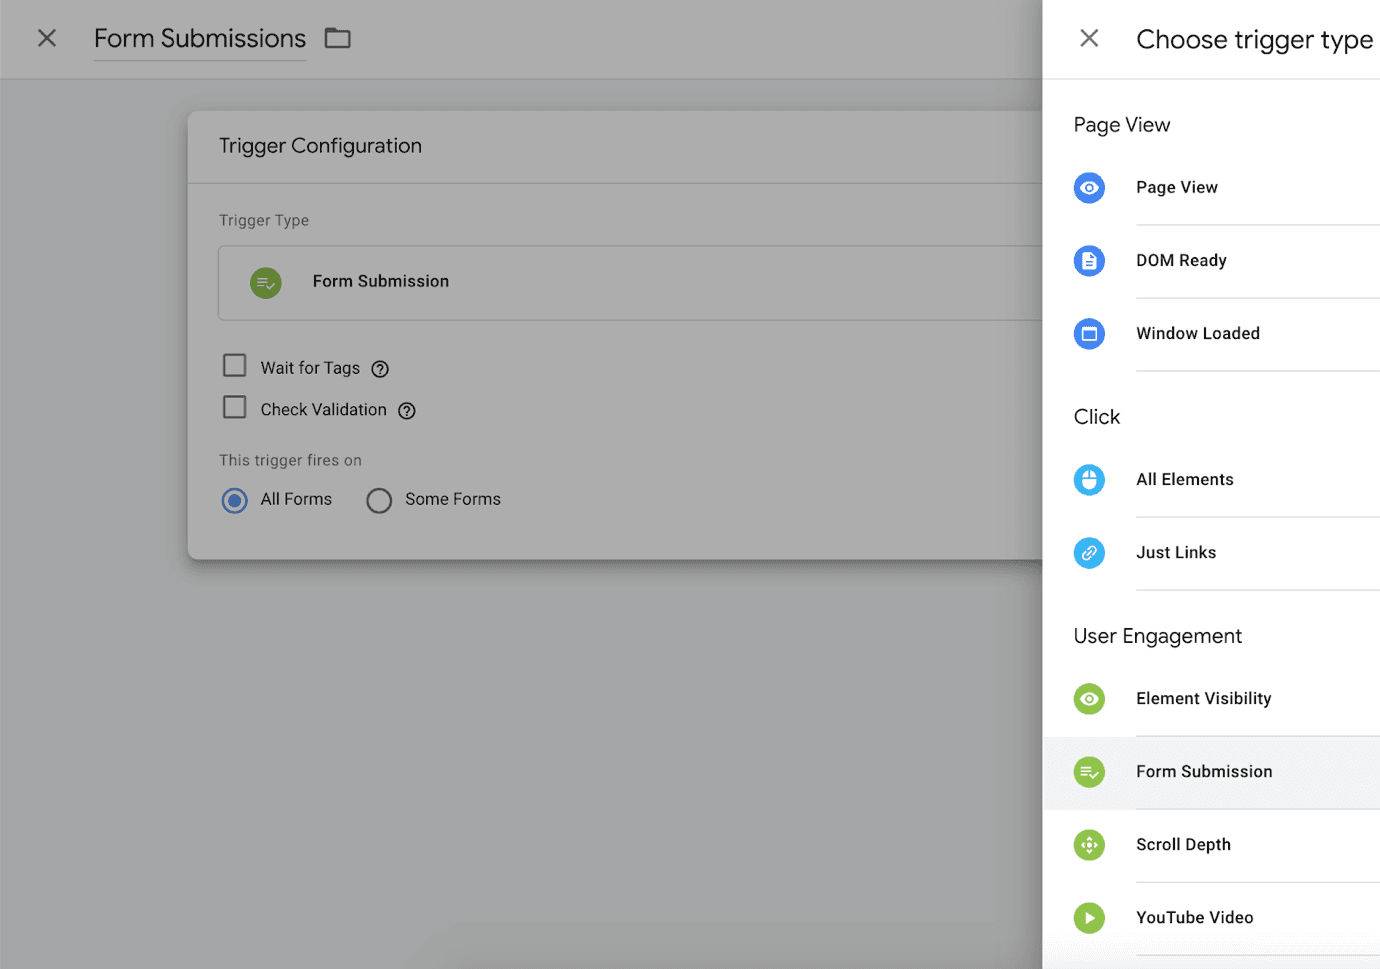Click the Form Submission icon in Trigger Type box

[x=266, y=283]
